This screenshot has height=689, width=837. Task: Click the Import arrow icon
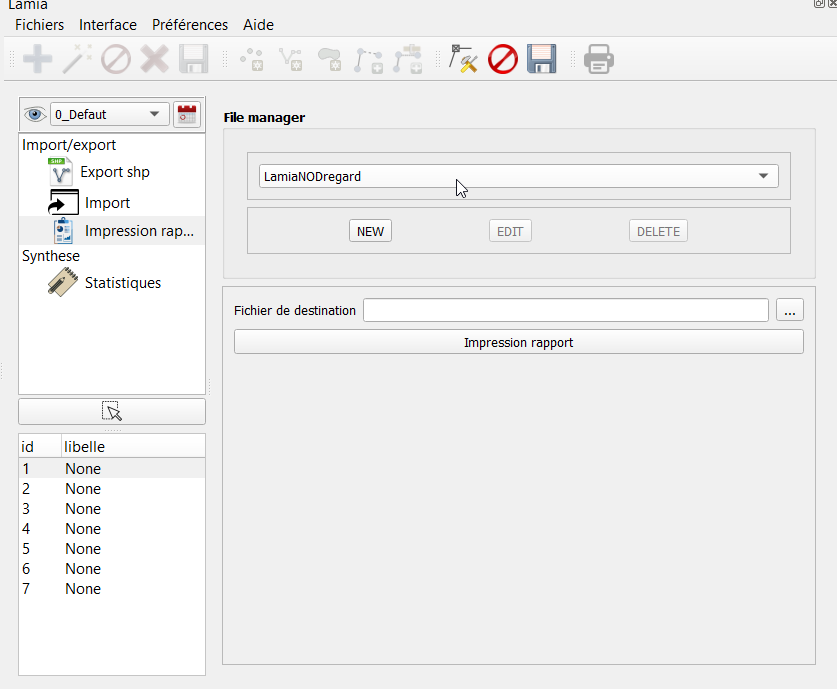click(64, 202)
